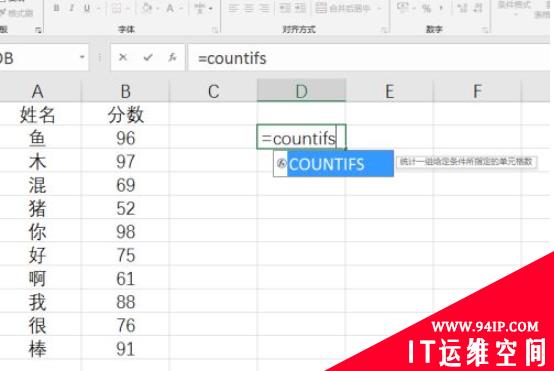The width and height of the screenshot is (554, 371).
Task: Toggle bold formatting in the ribbon
Action: pos(56,8)
